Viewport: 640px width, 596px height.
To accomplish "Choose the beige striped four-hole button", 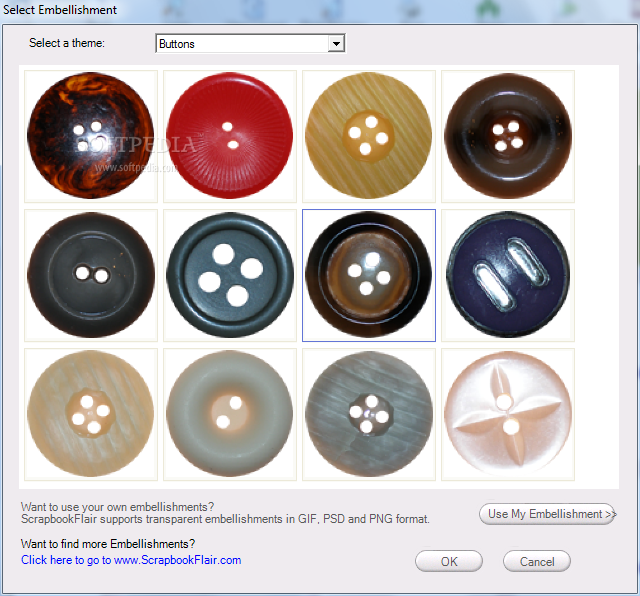I will (x=91, y=414).
